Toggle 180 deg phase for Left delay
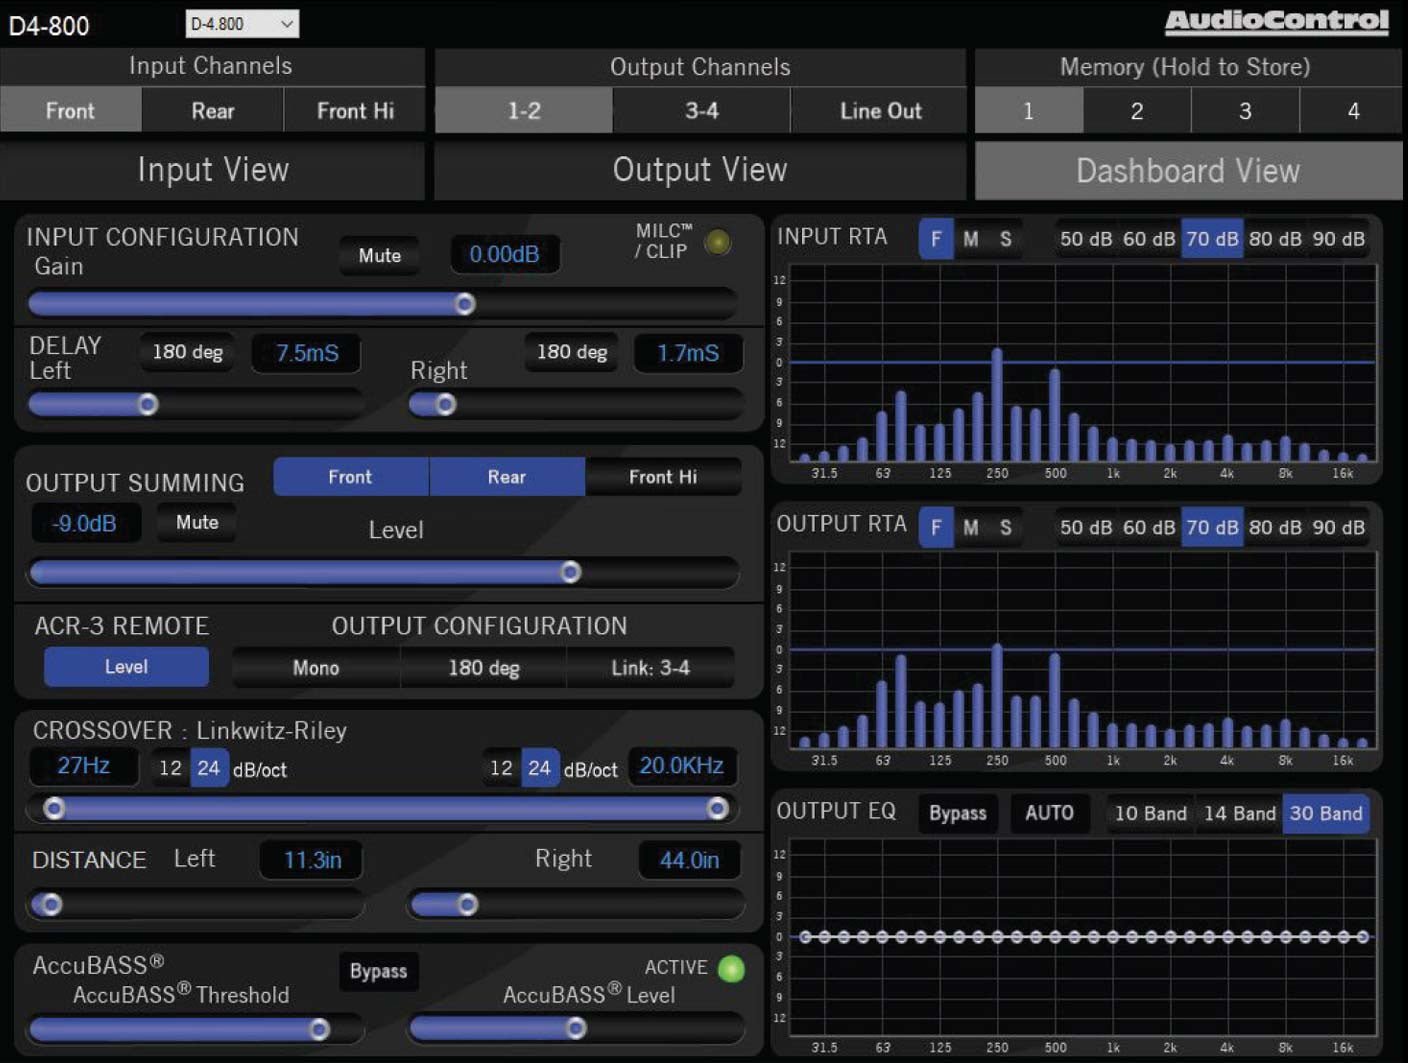Viewport: 1408px width, 1063px height. click(187, 352)
